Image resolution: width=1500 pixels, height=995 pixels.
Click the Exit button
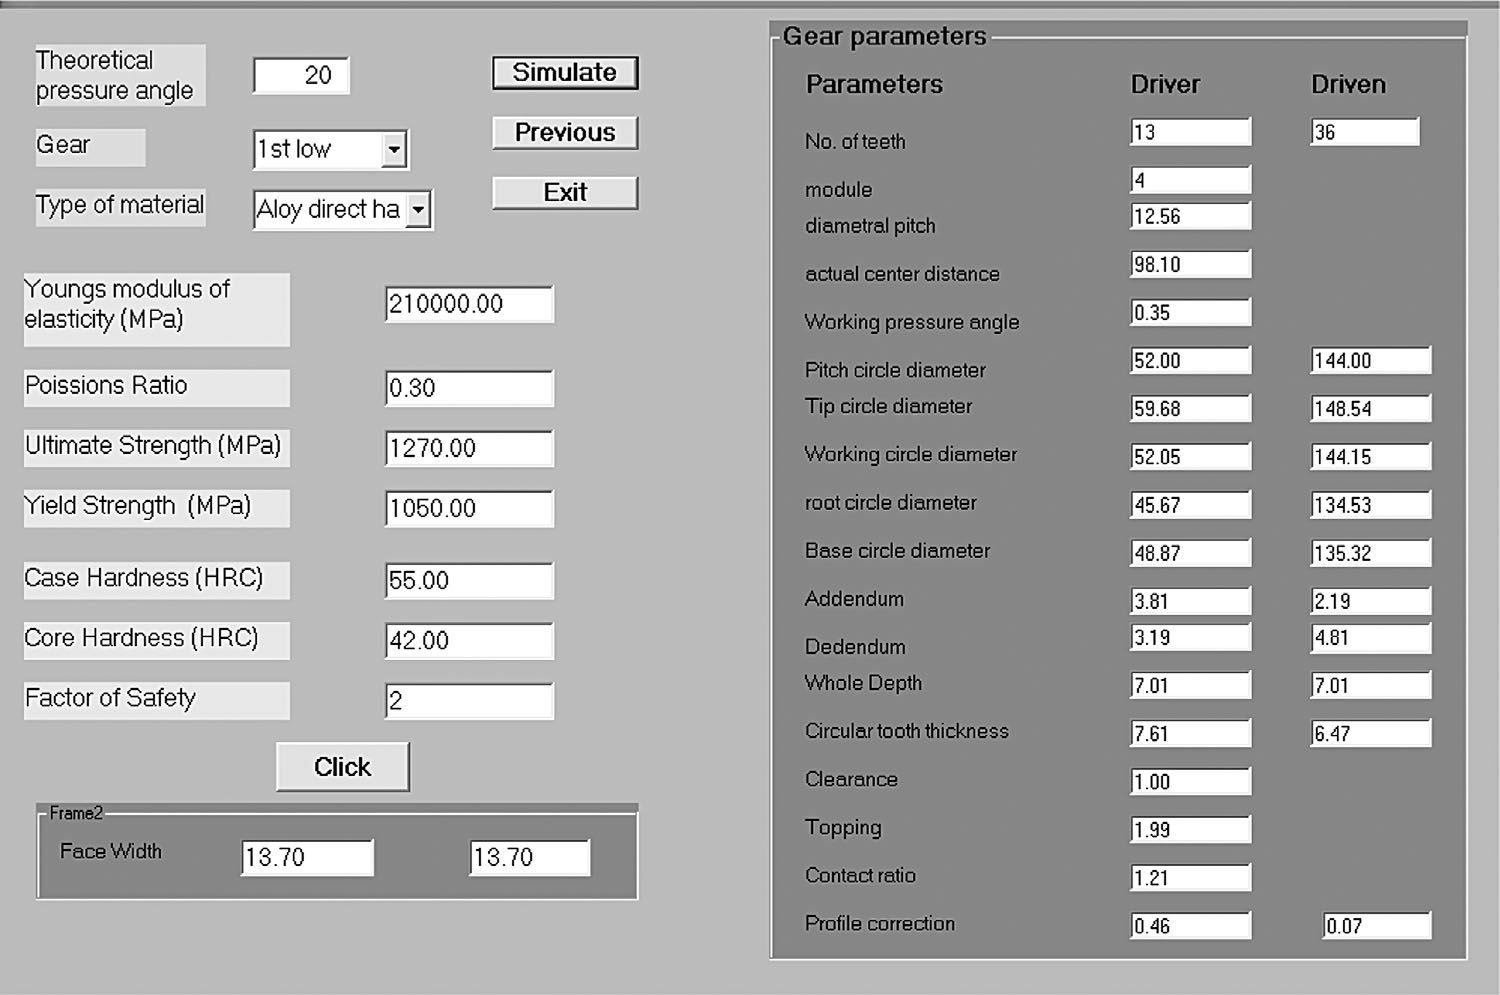click(x=565, y=193)
